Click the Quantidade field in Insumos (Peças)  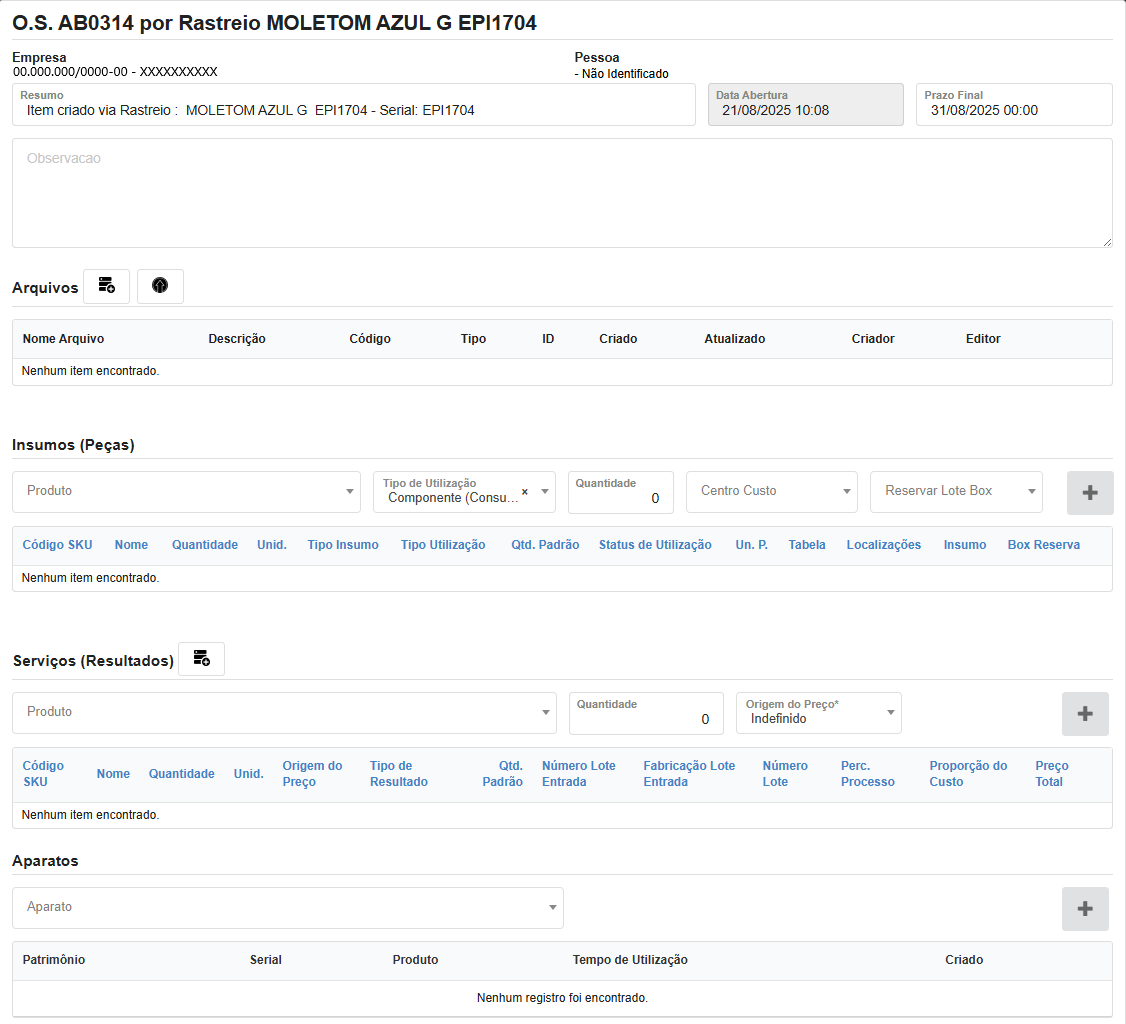[x=620, y=498]
